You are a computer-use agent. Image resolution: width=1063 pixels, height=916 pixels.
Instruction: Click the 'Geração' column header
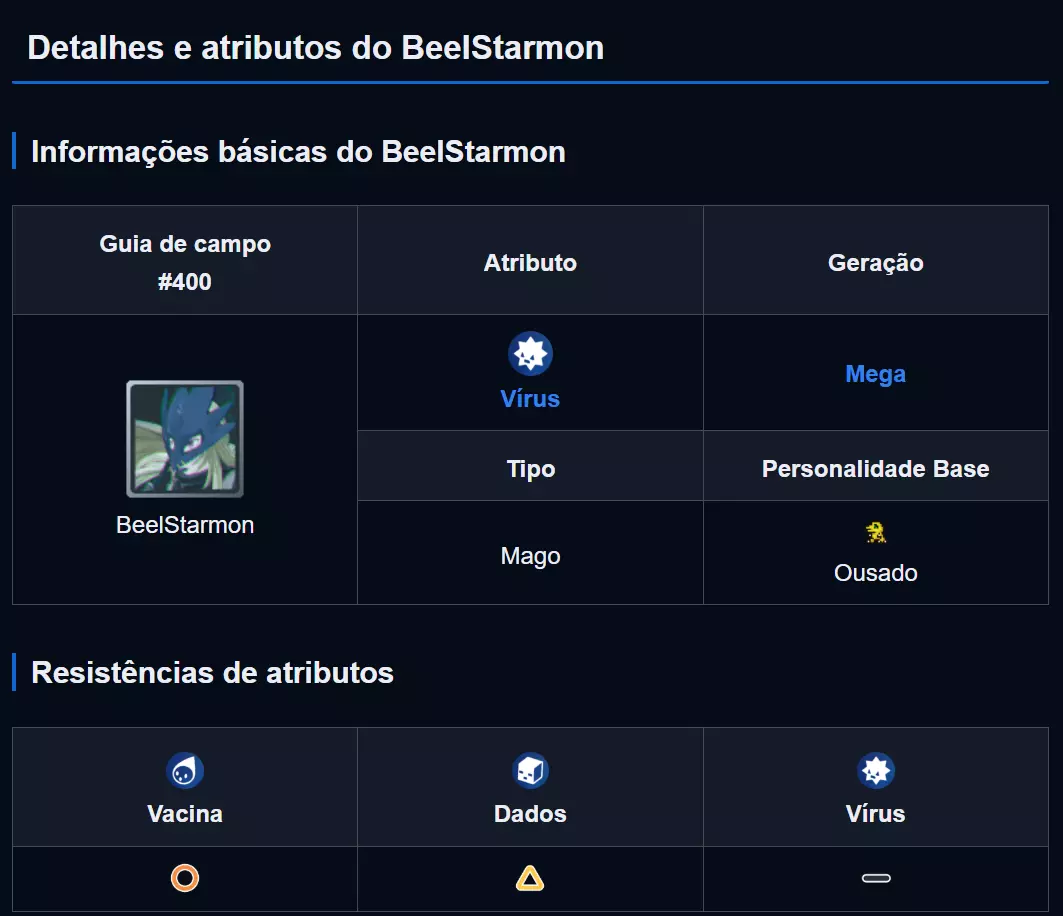coord(876,263)
